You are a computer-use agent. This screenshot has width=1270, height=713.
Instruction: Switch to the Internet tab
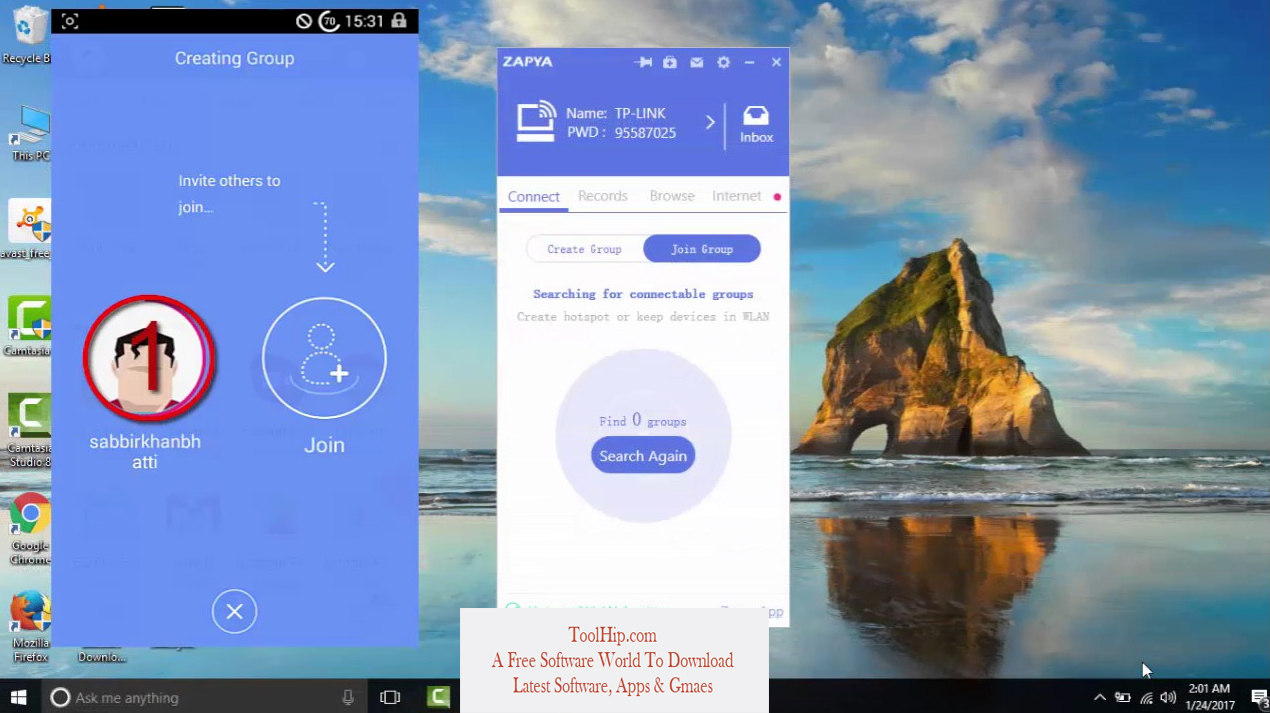(737, 196)
